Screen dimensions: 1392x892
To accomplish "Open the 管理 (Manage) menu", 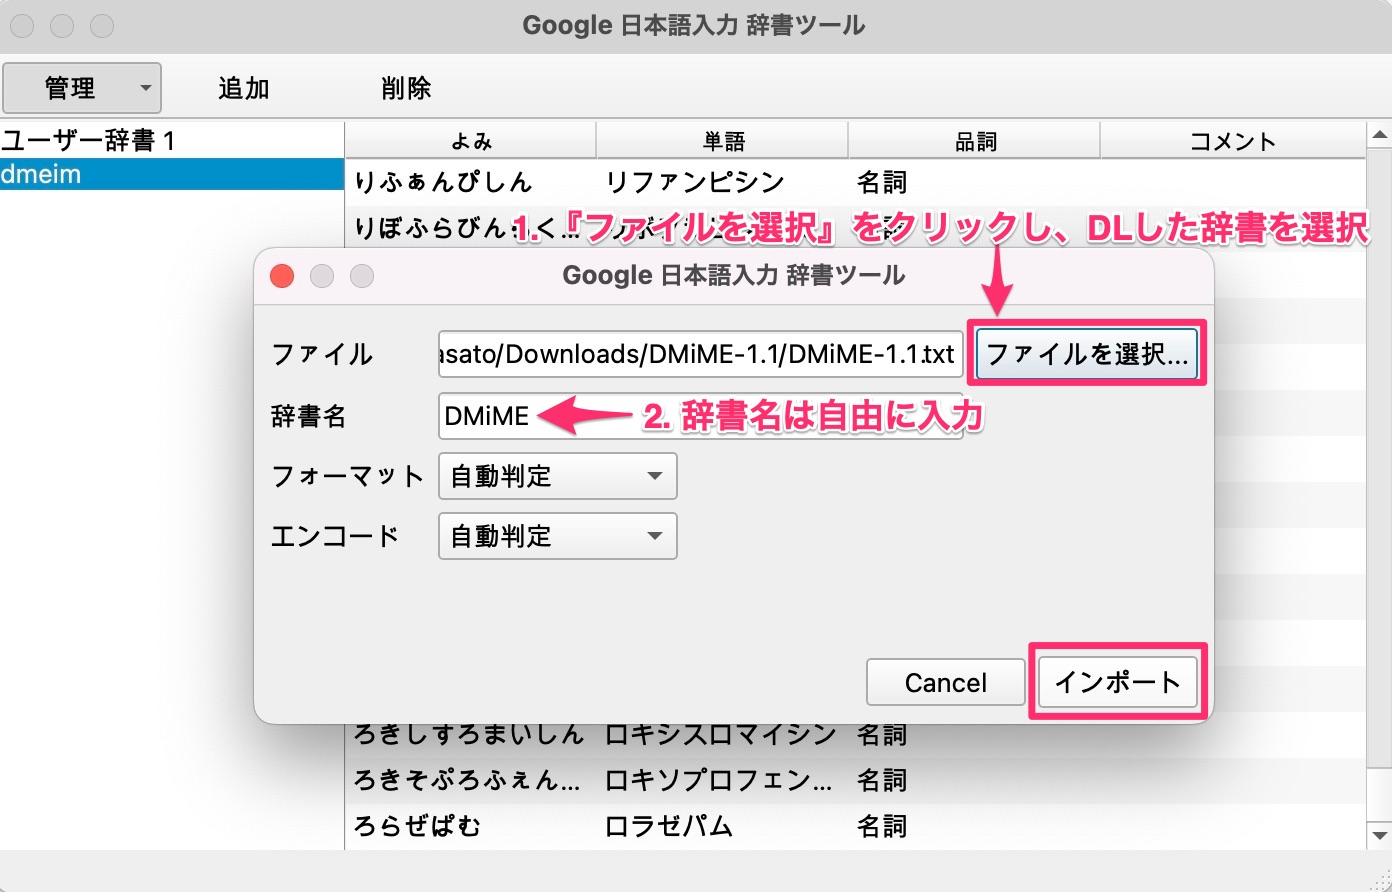I will 80,88.
